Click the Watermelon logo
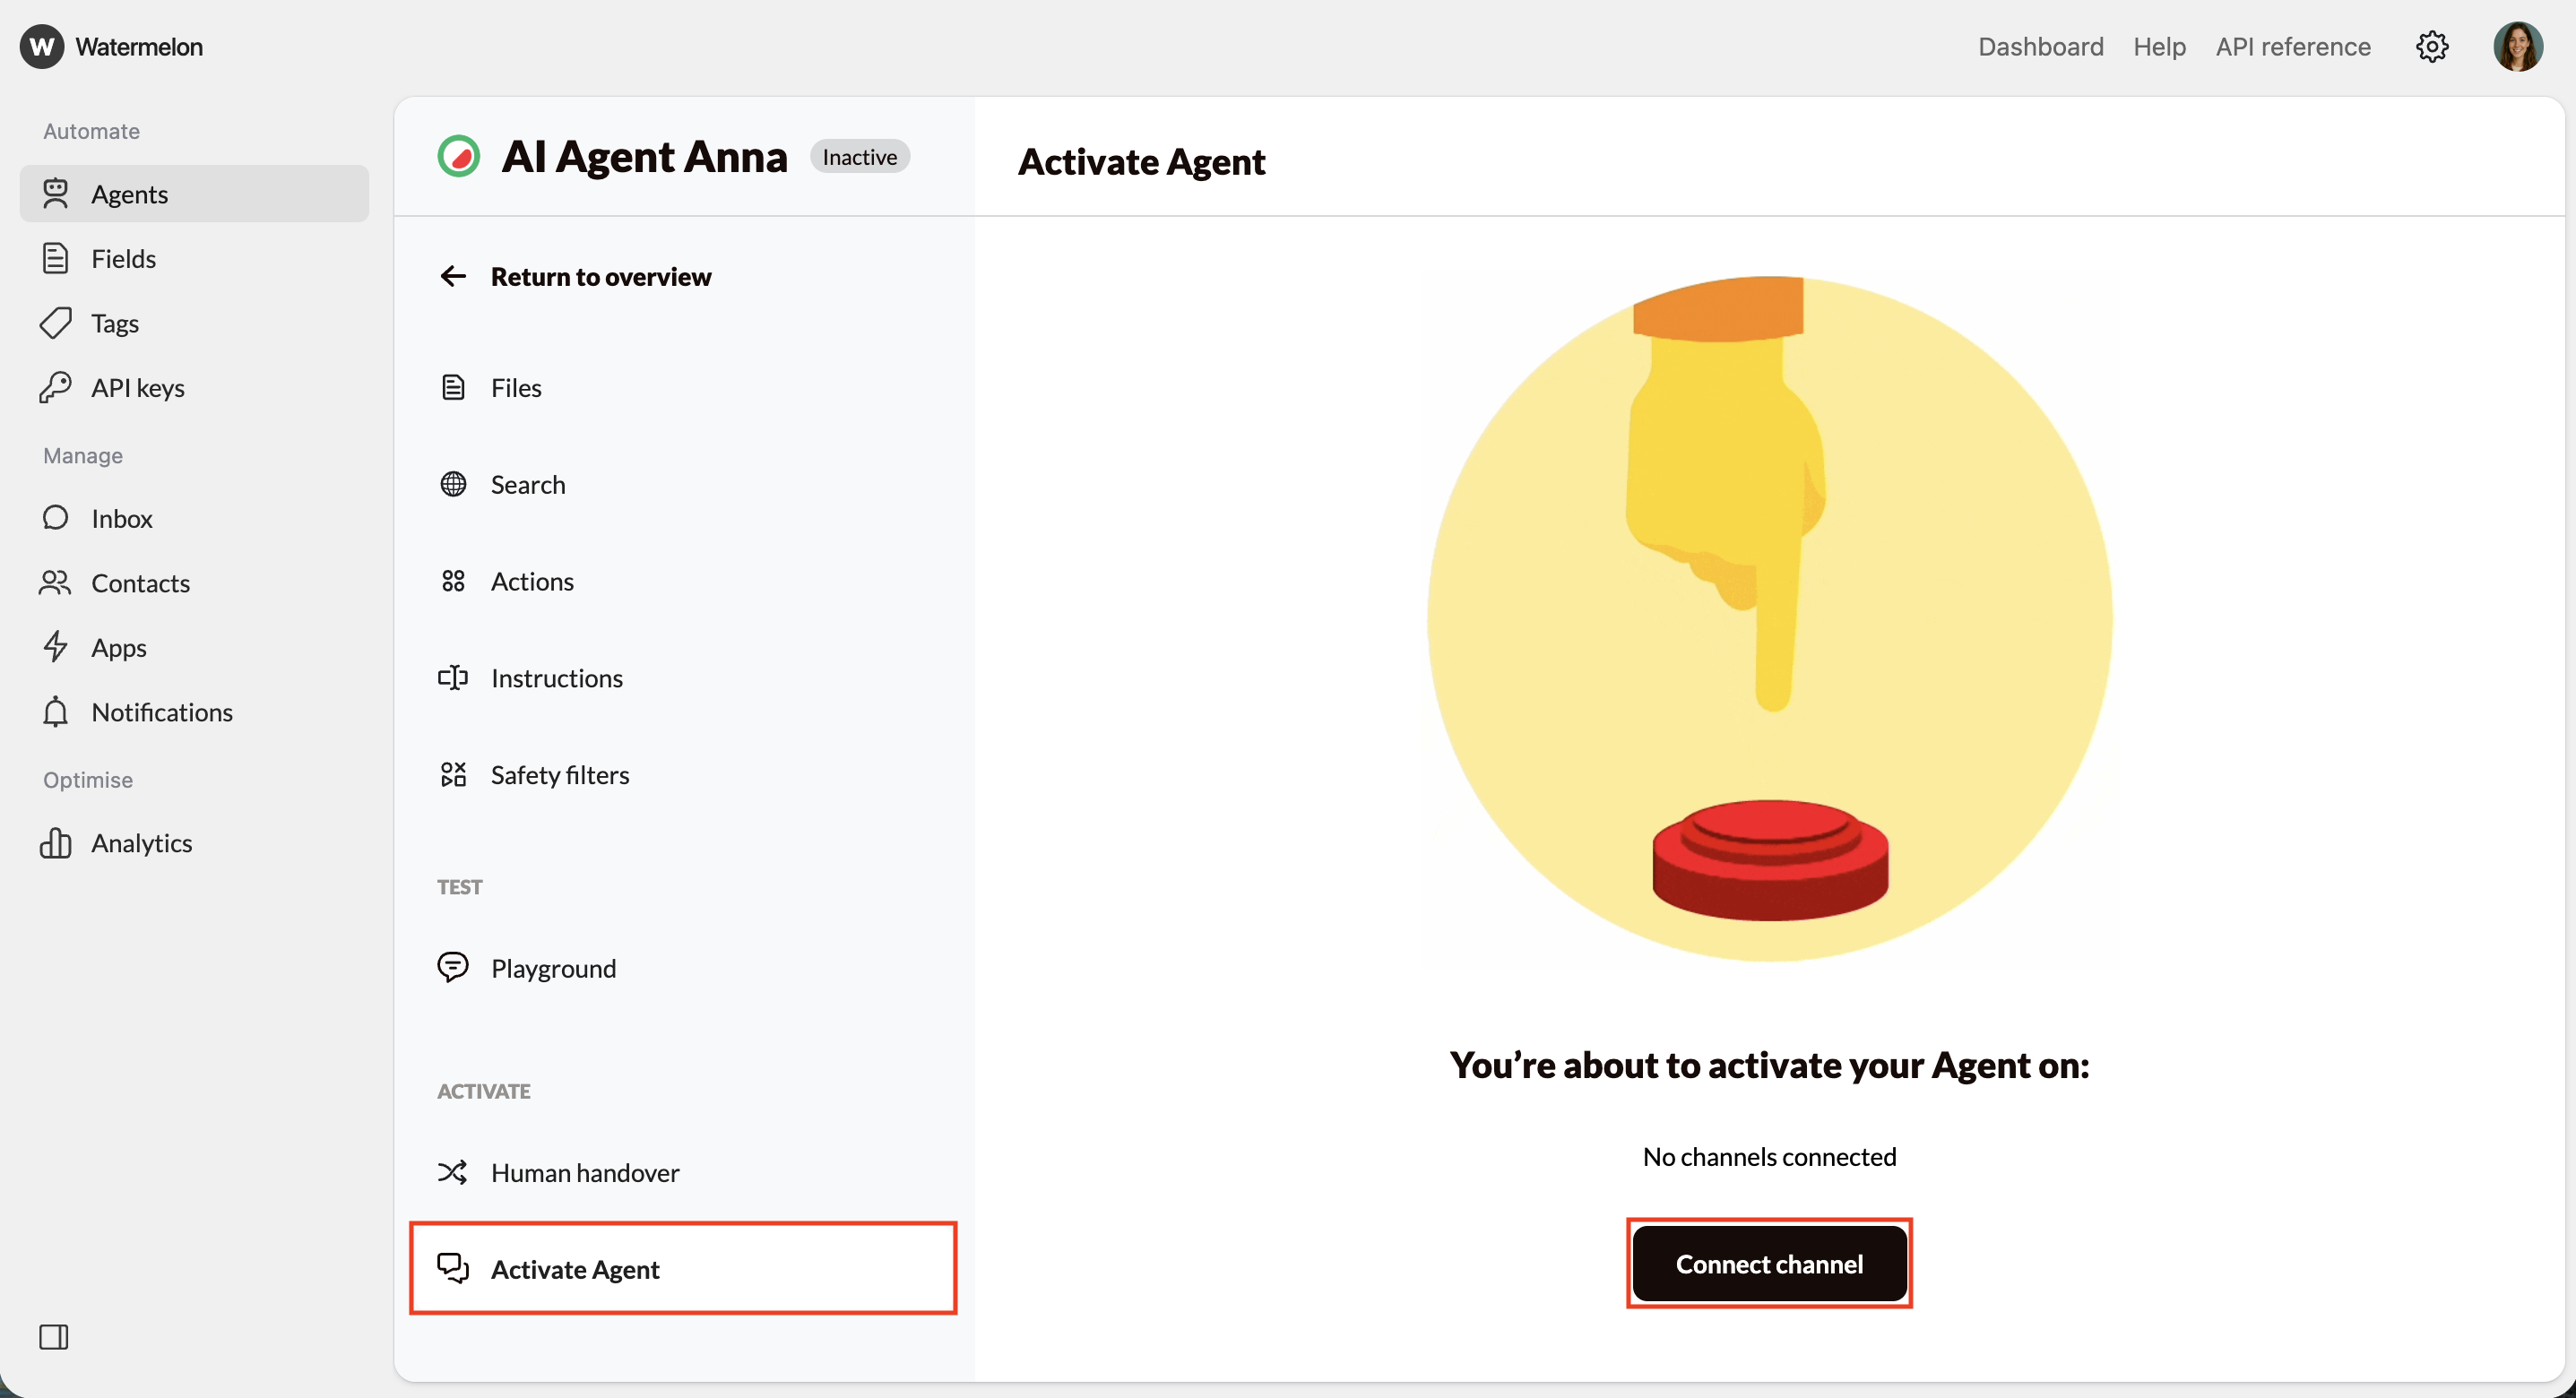2576x1398 pixels. click(x=110, y=46)
